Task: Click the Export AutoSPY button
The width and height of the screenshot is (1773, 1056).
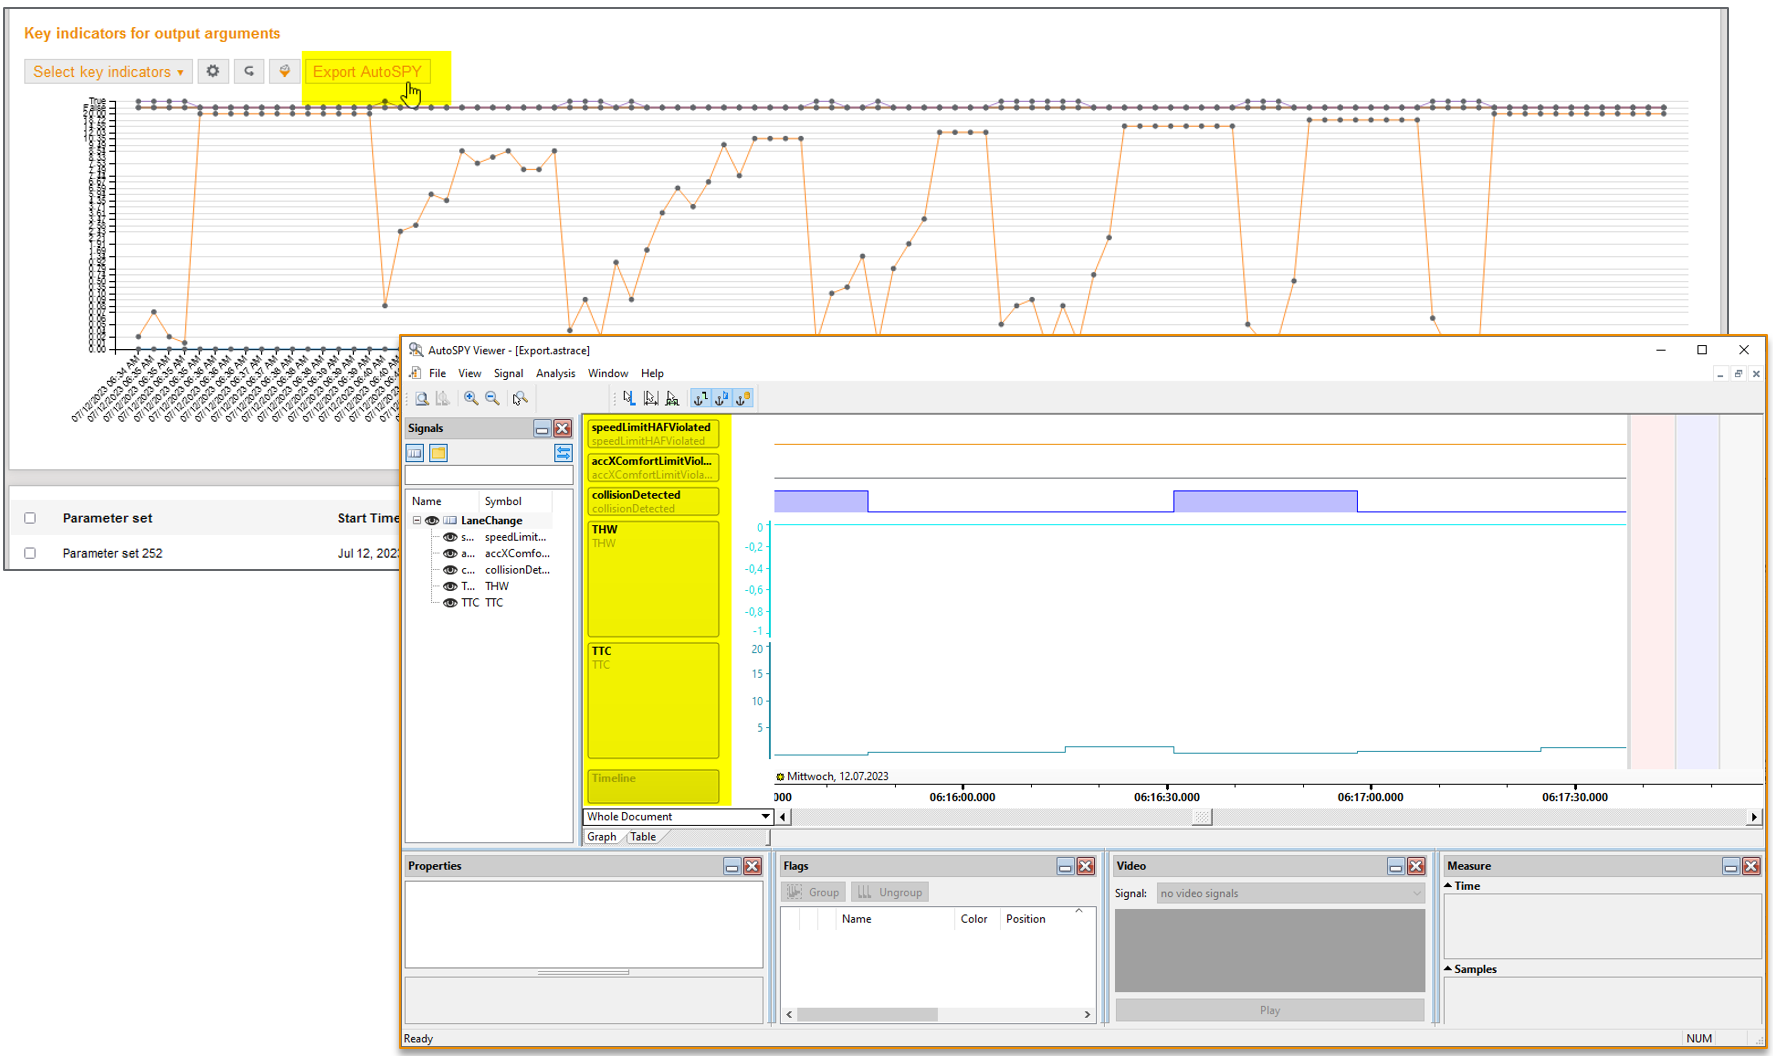Action: (x=367, y=72)
